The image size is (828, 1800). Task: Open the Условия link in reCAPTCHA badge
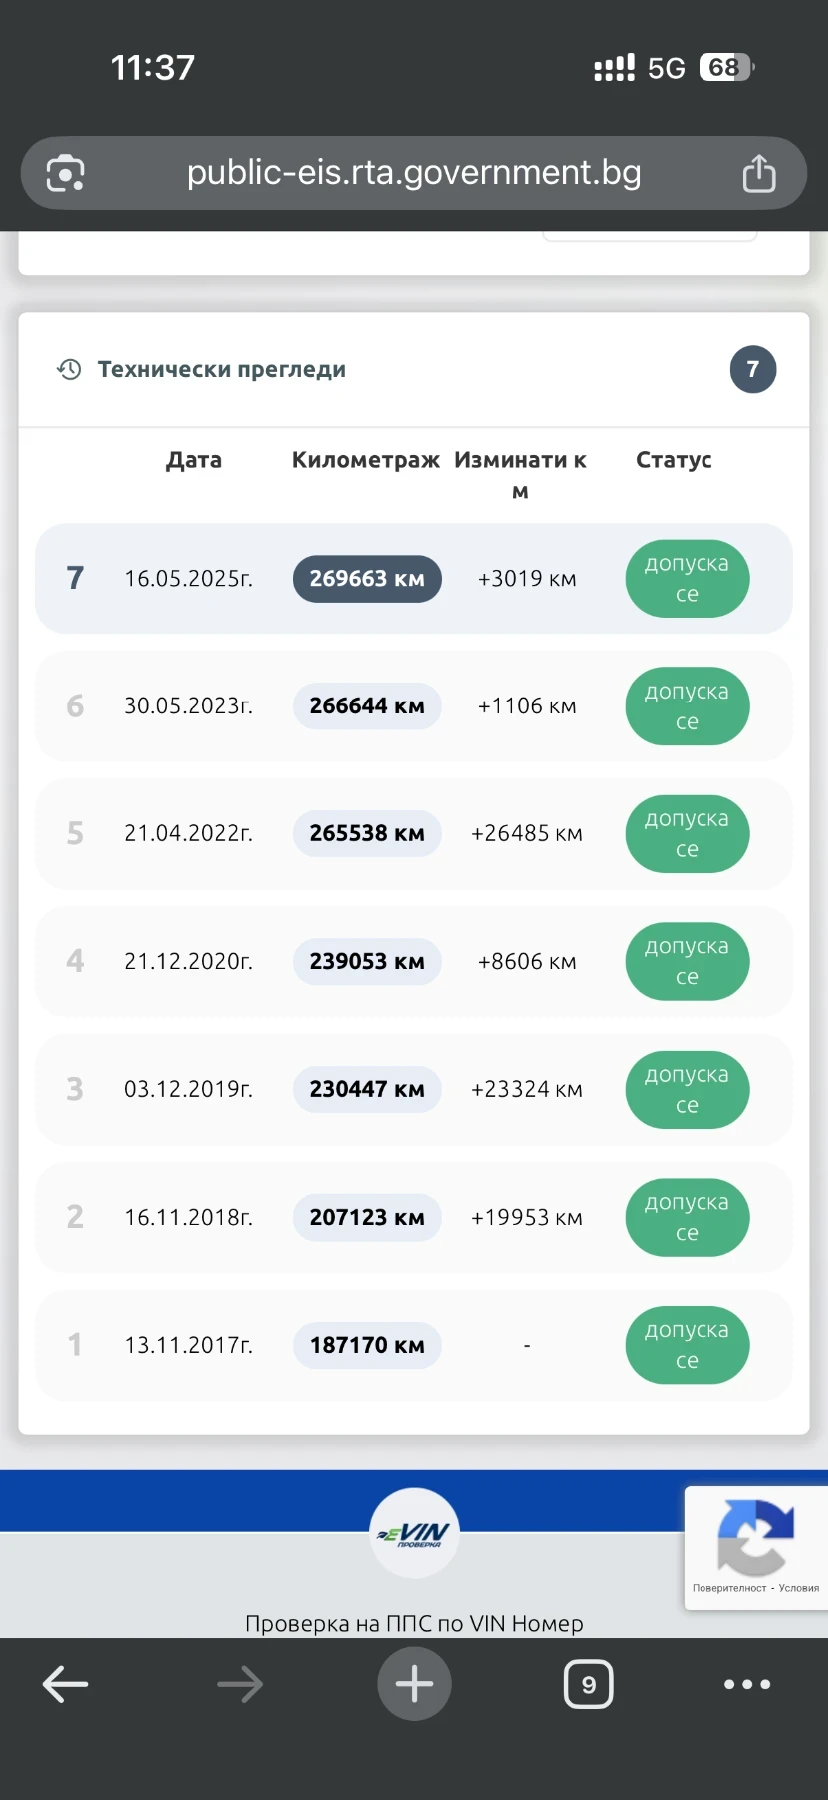point(799,1588)
